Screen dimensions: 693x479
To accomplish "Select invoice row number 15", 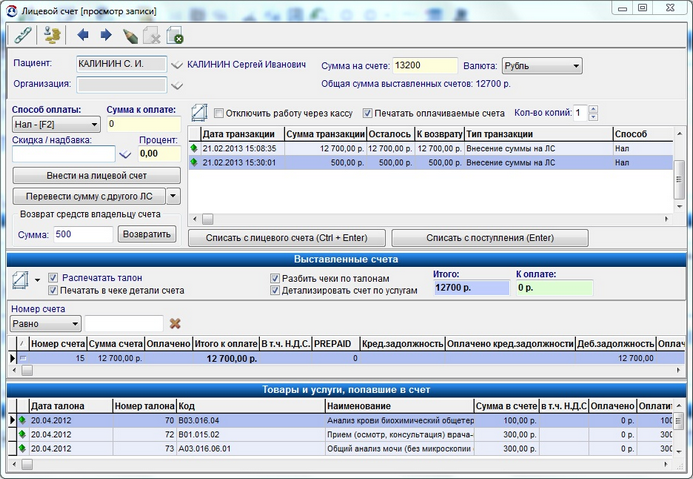I will tap(346, 358).
